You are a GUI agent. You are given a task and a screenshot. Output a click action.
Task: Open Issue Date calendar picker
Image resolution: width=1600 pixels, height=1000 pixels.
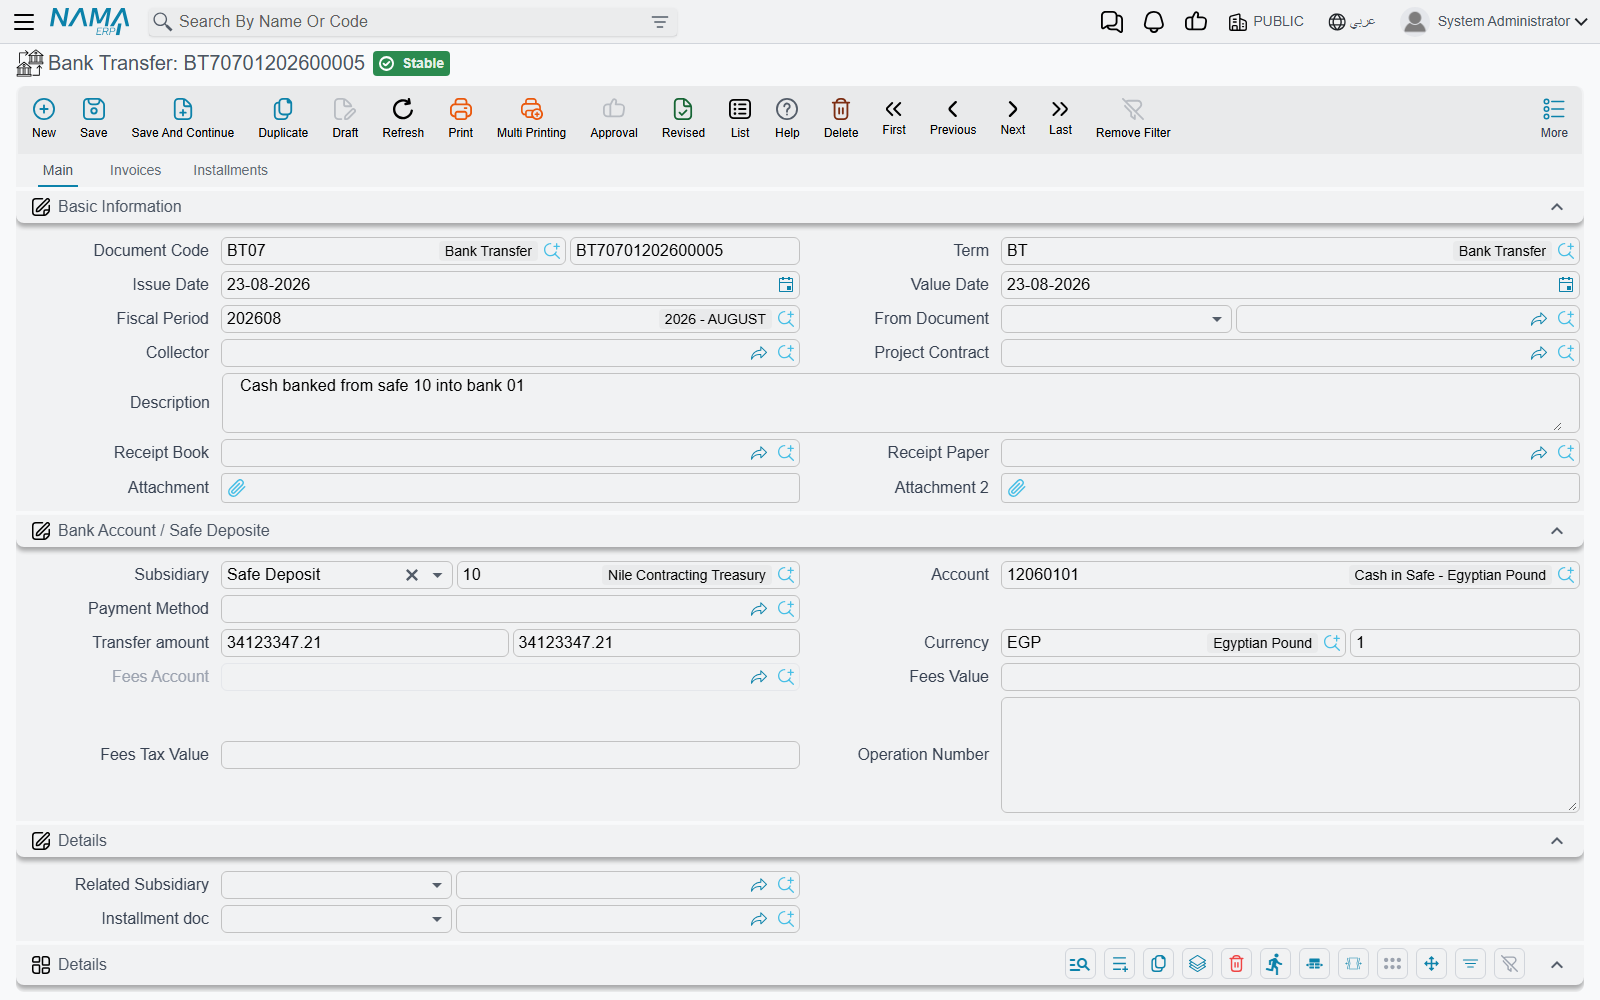(x=786, y=285)
